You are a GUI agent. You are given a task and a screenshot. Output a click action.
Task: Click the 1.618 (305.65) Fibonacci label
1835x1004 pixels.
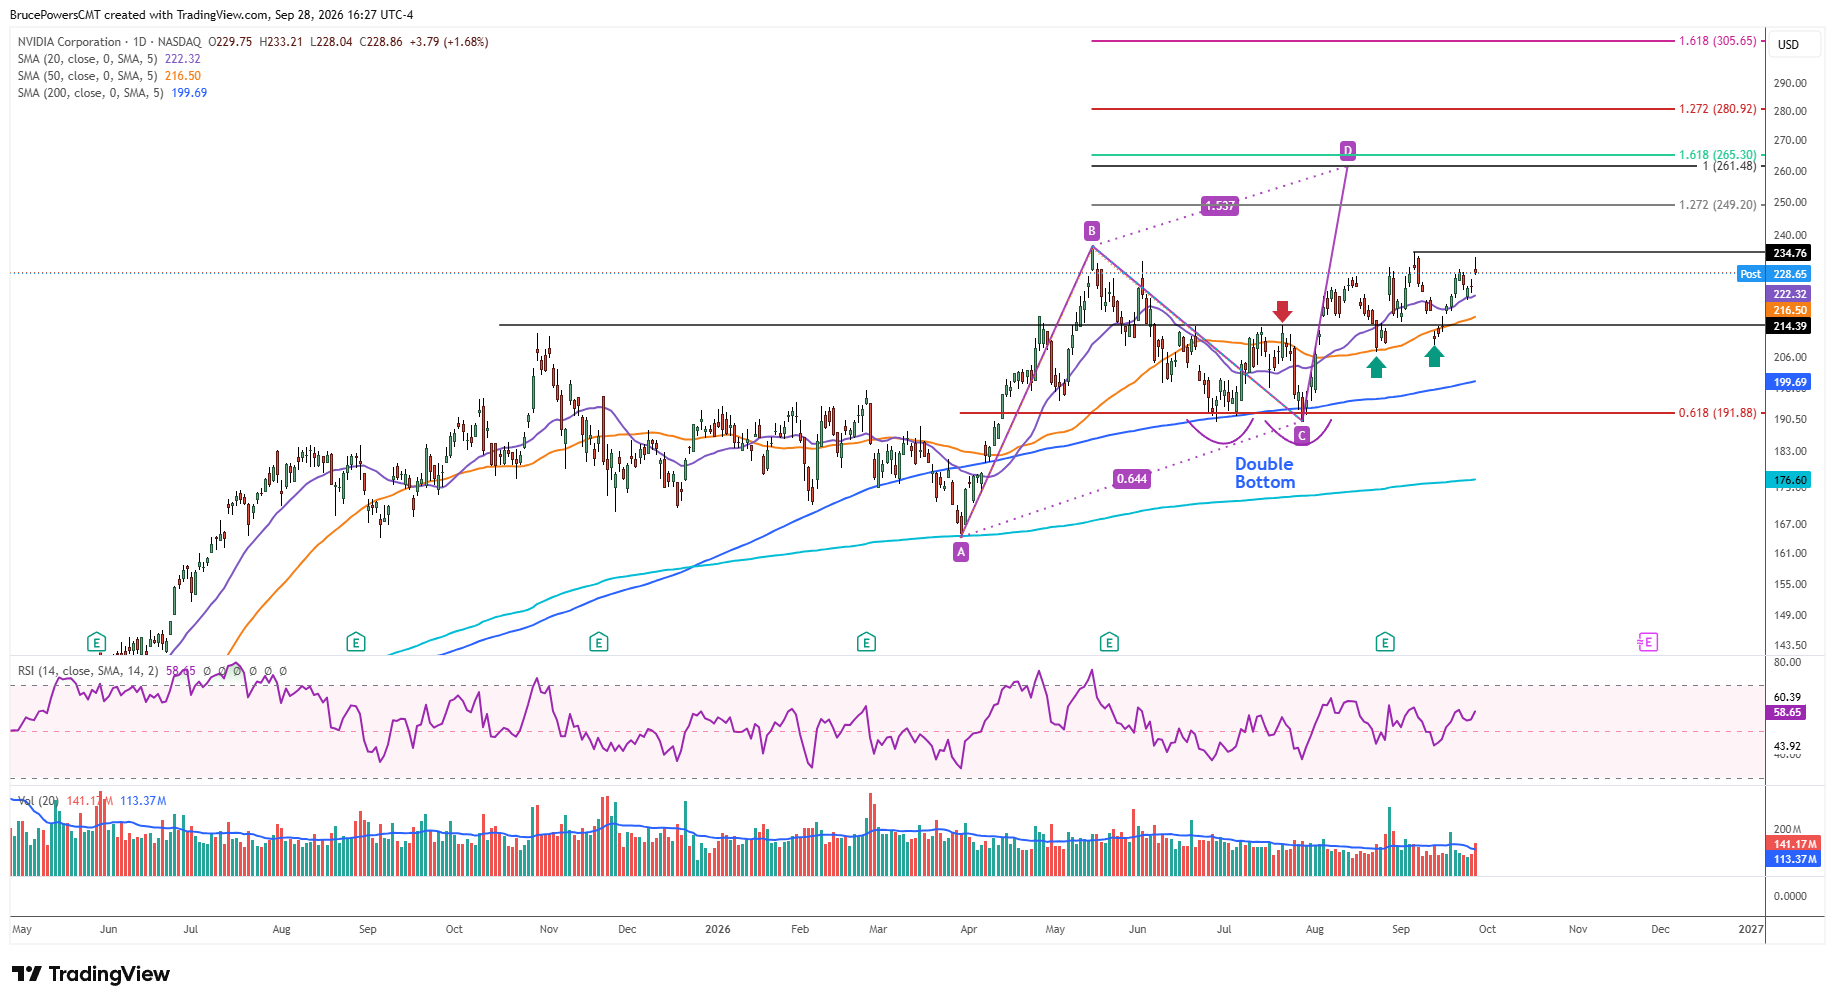pyautogui.click(x=1717, y=41)
